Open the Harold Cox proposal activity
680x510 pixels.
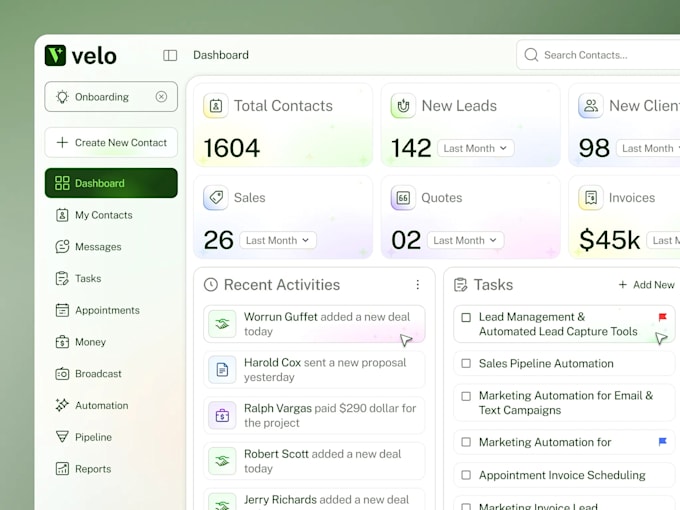click(x=314, y=370)
